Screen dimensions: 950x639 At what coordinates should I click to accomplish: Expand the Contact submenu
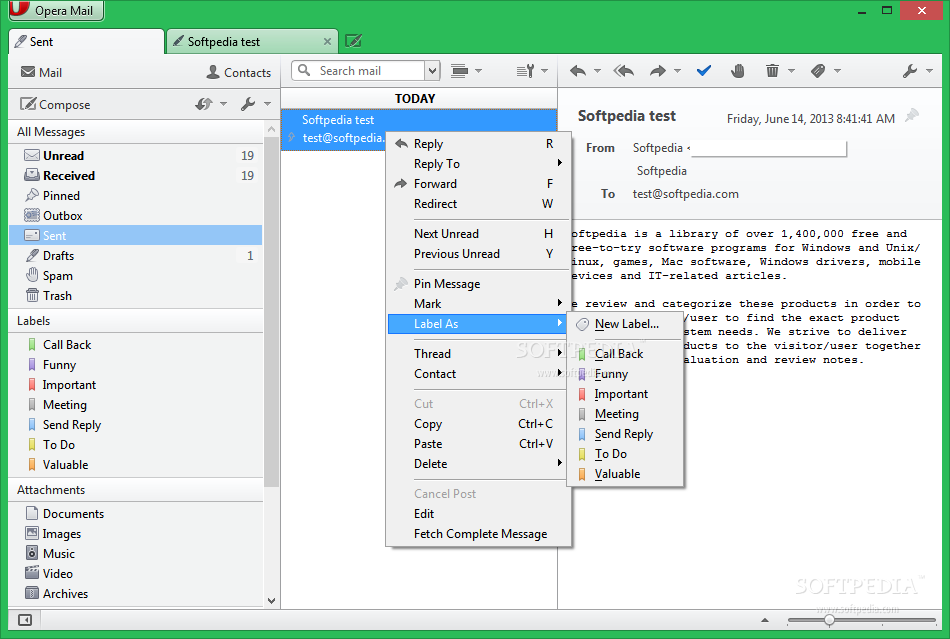click(x=479, y=374)
